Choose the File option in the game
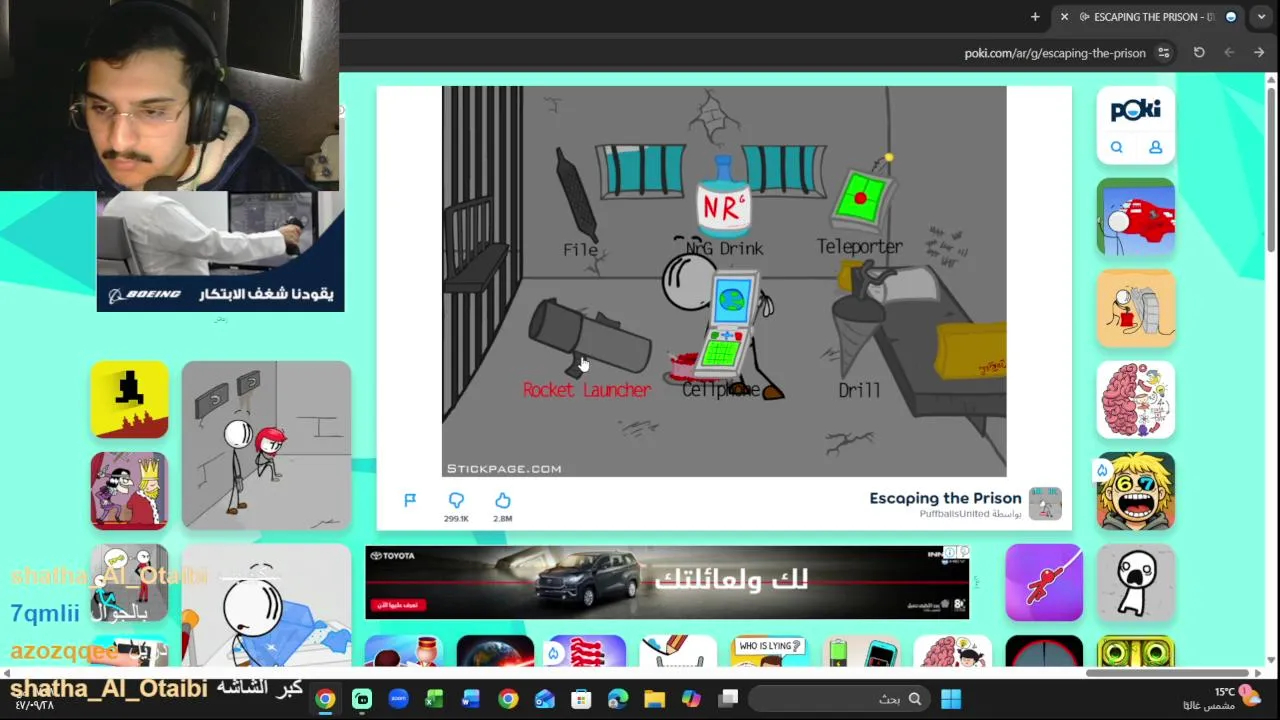The image size is (1280, 720). [579, 205]
